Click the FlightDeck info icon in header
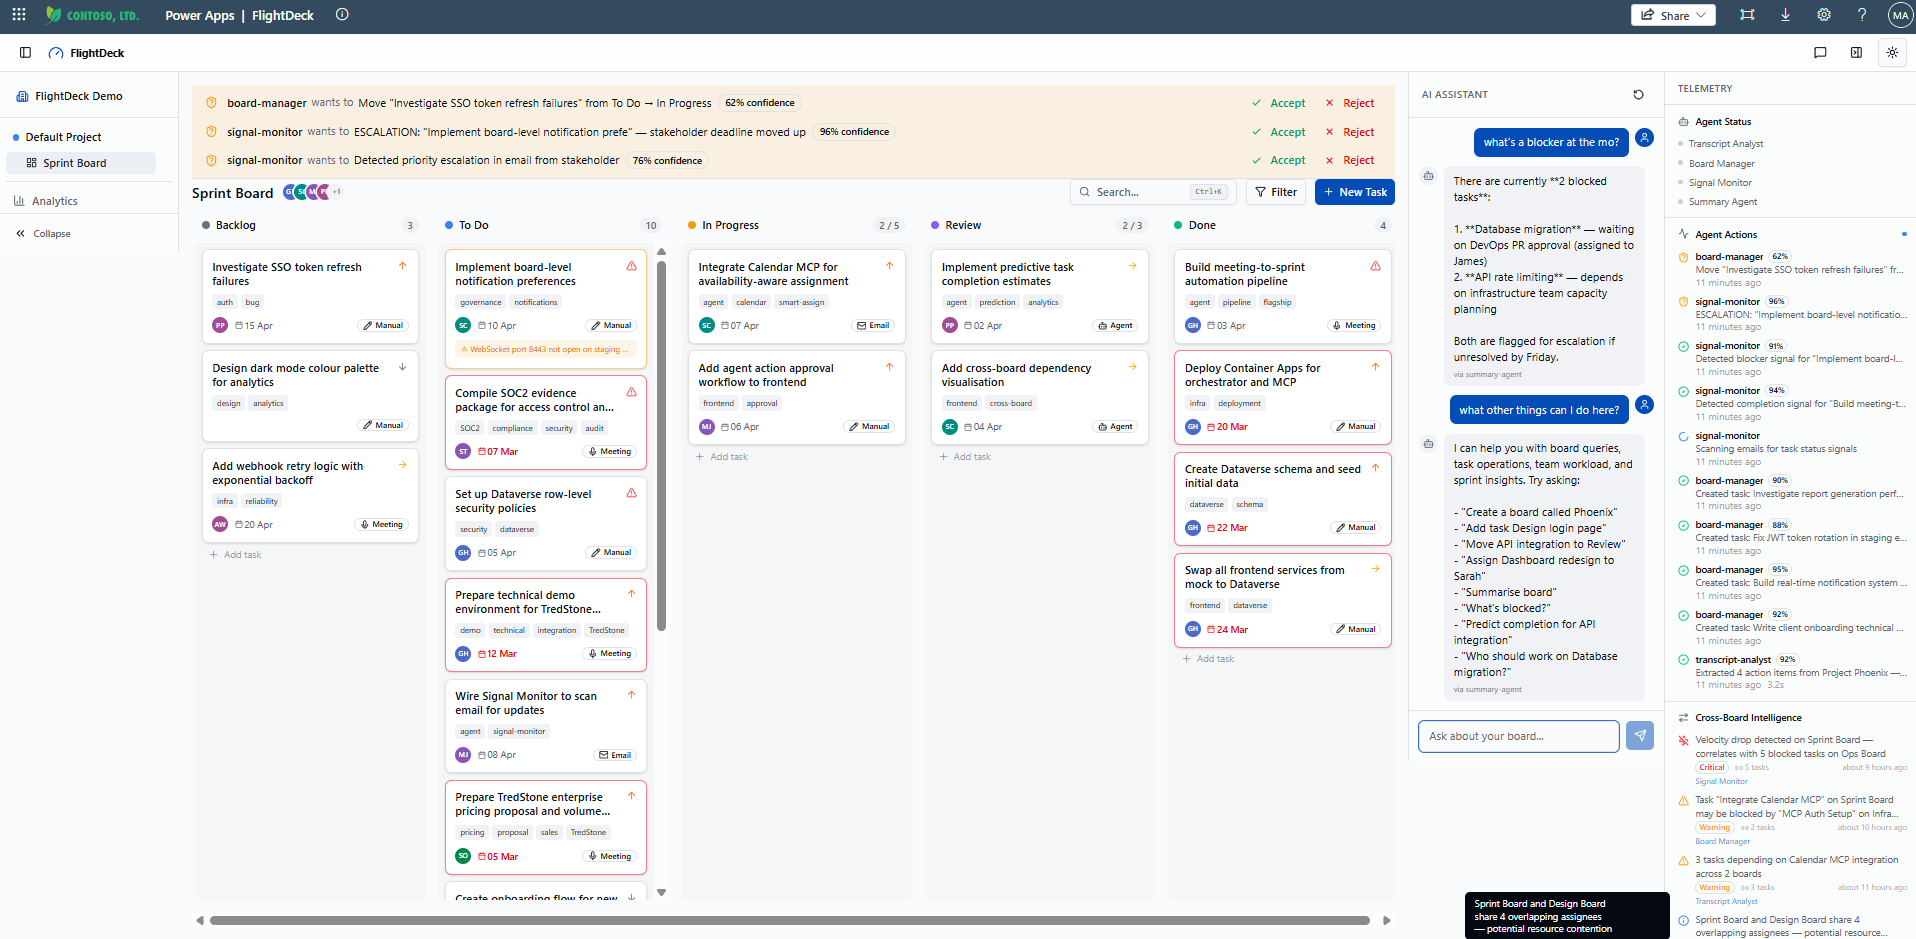 [x=342, y=15]
